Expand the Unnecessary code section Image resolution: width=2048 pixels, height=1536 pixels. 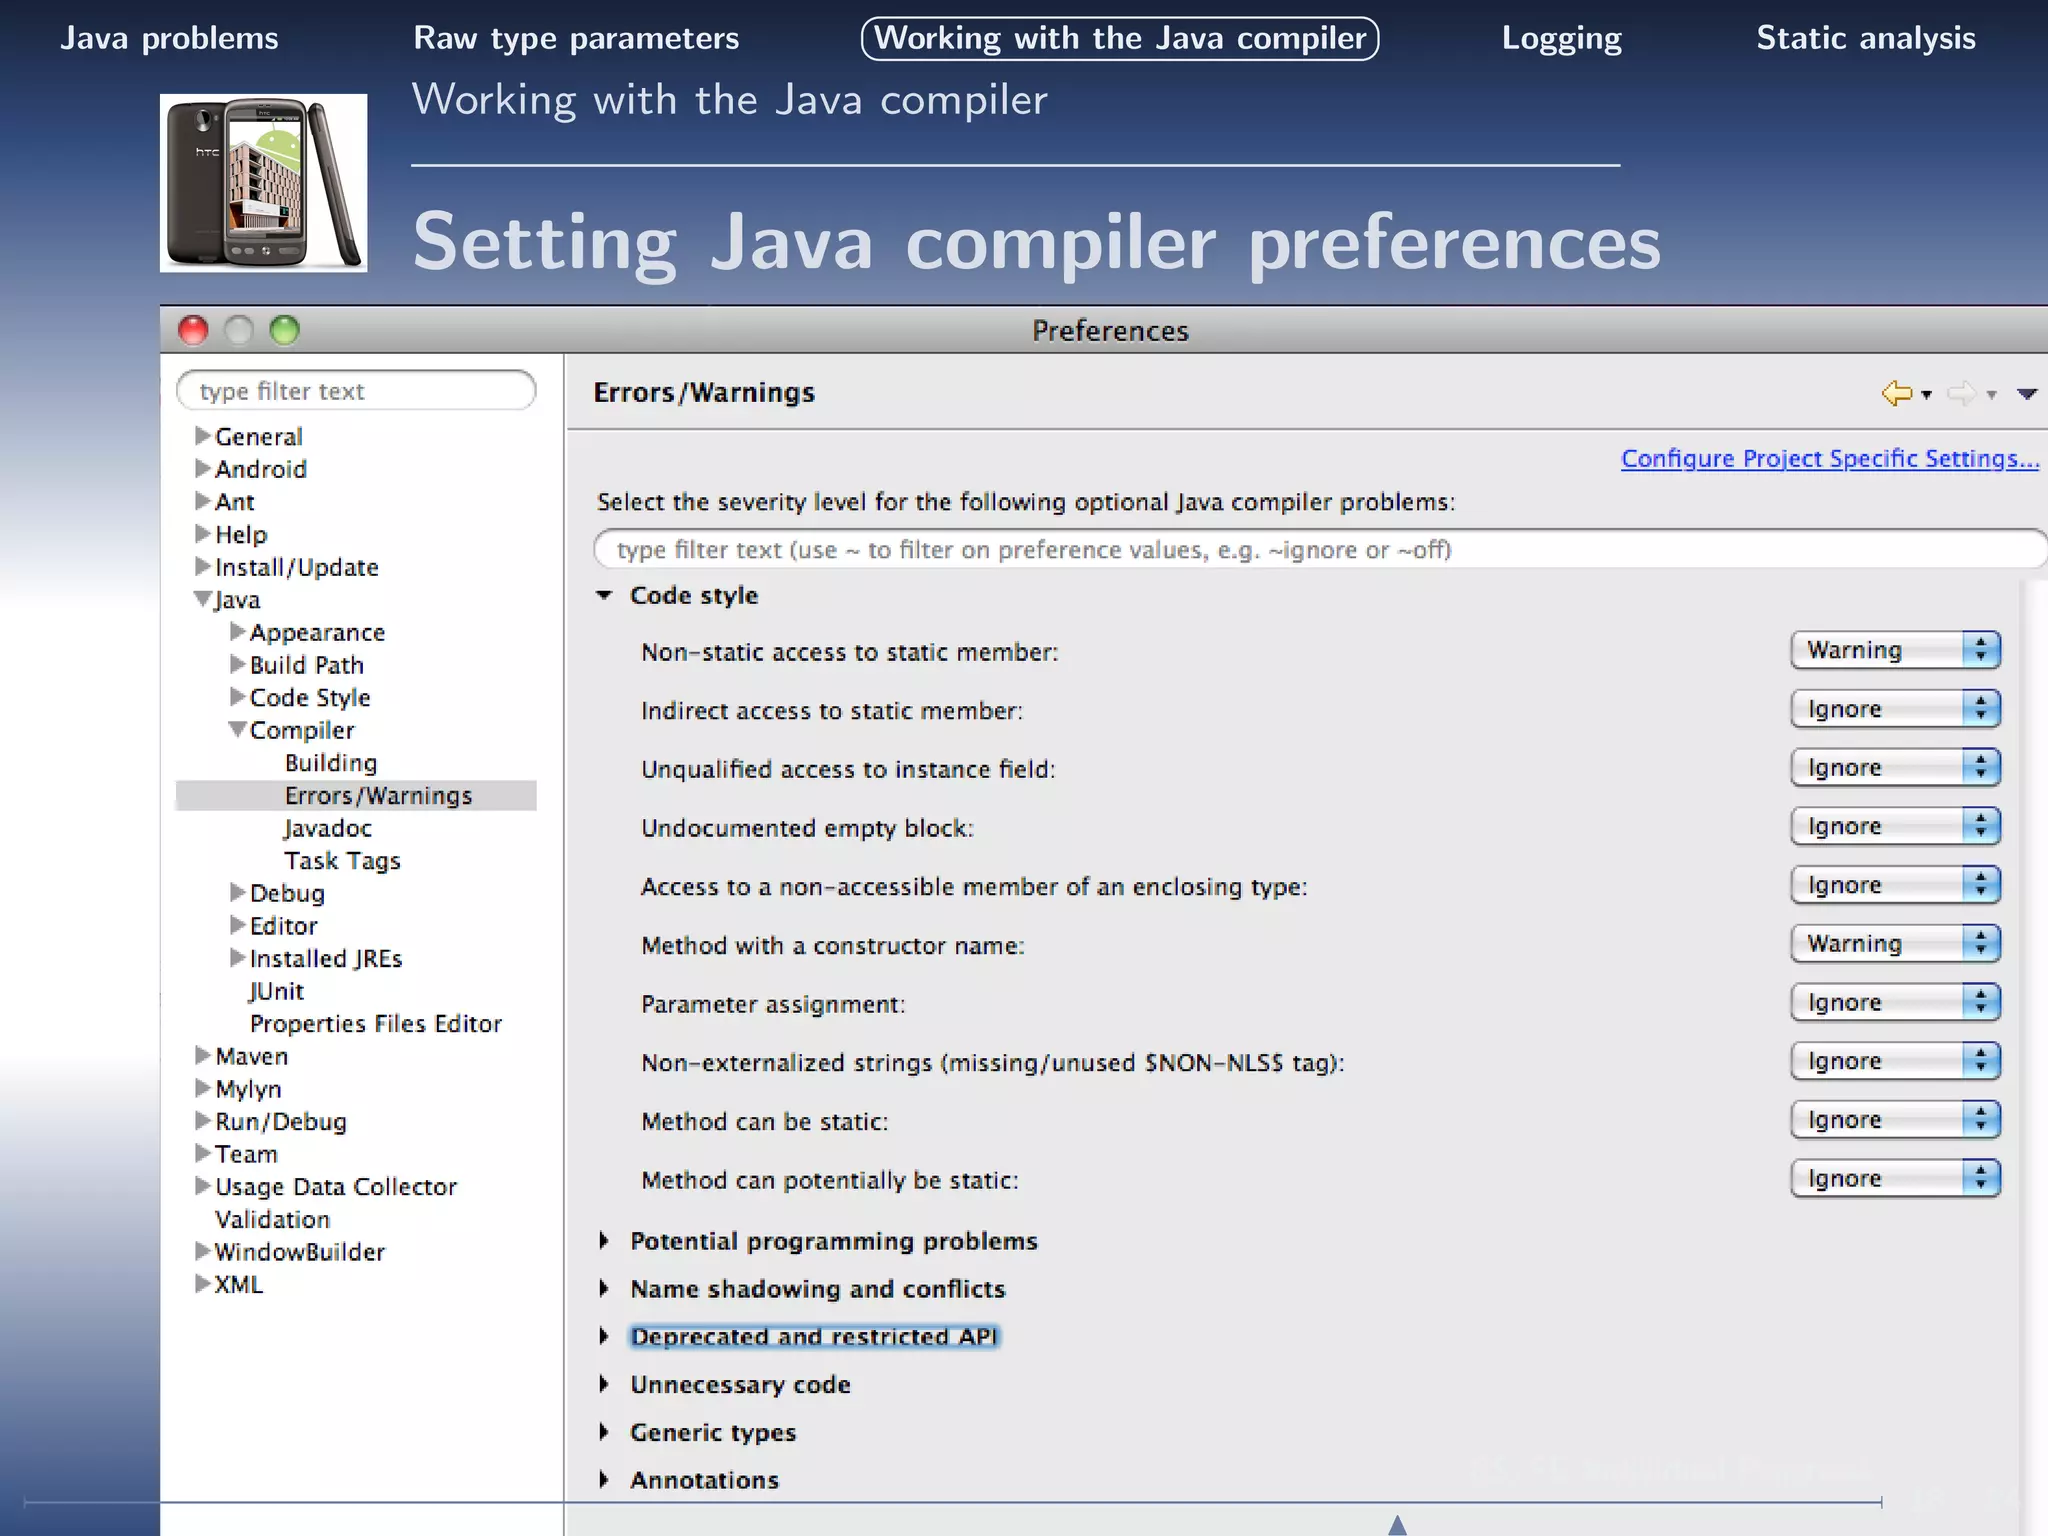pos(604,1385)
